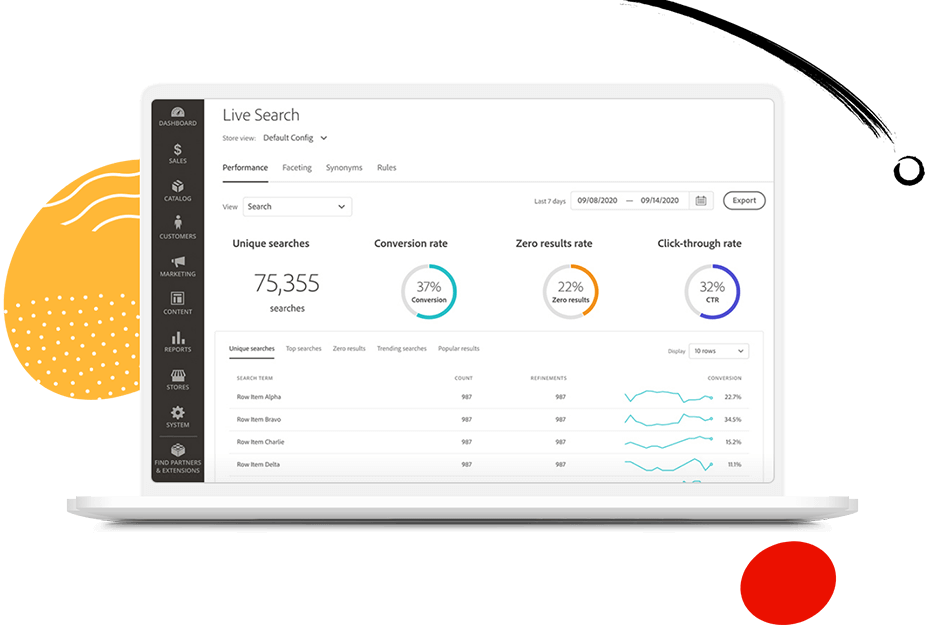
Task: Click the Row Item Delta conversion sparkline
Action: (x=669, y=464)
